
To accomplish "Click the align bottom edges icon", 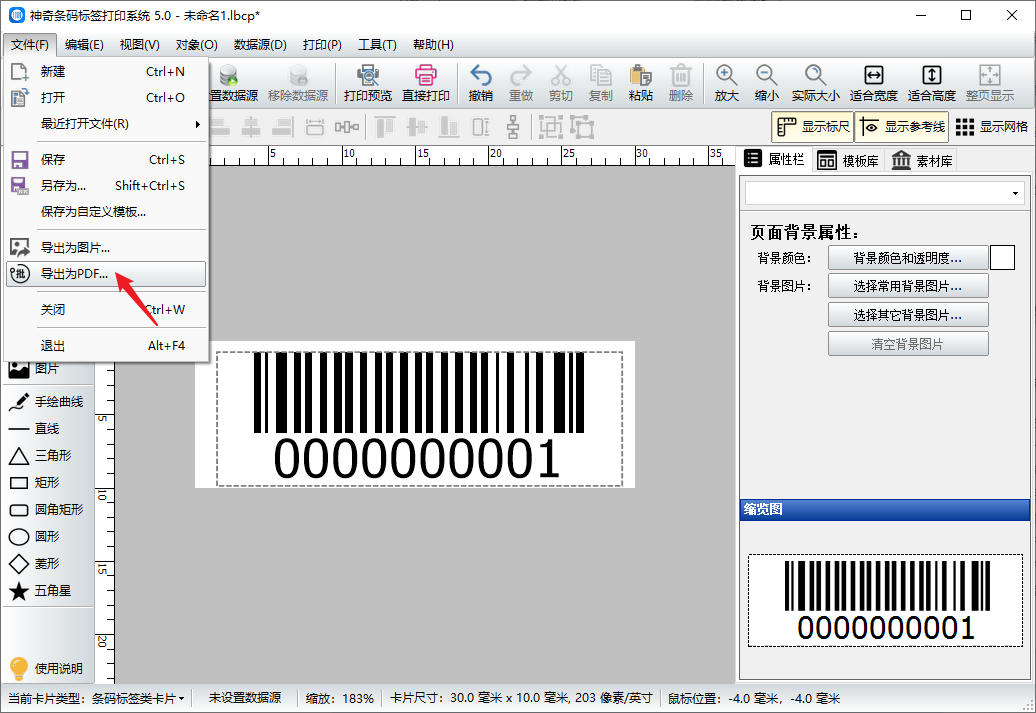I will point(449,127).
